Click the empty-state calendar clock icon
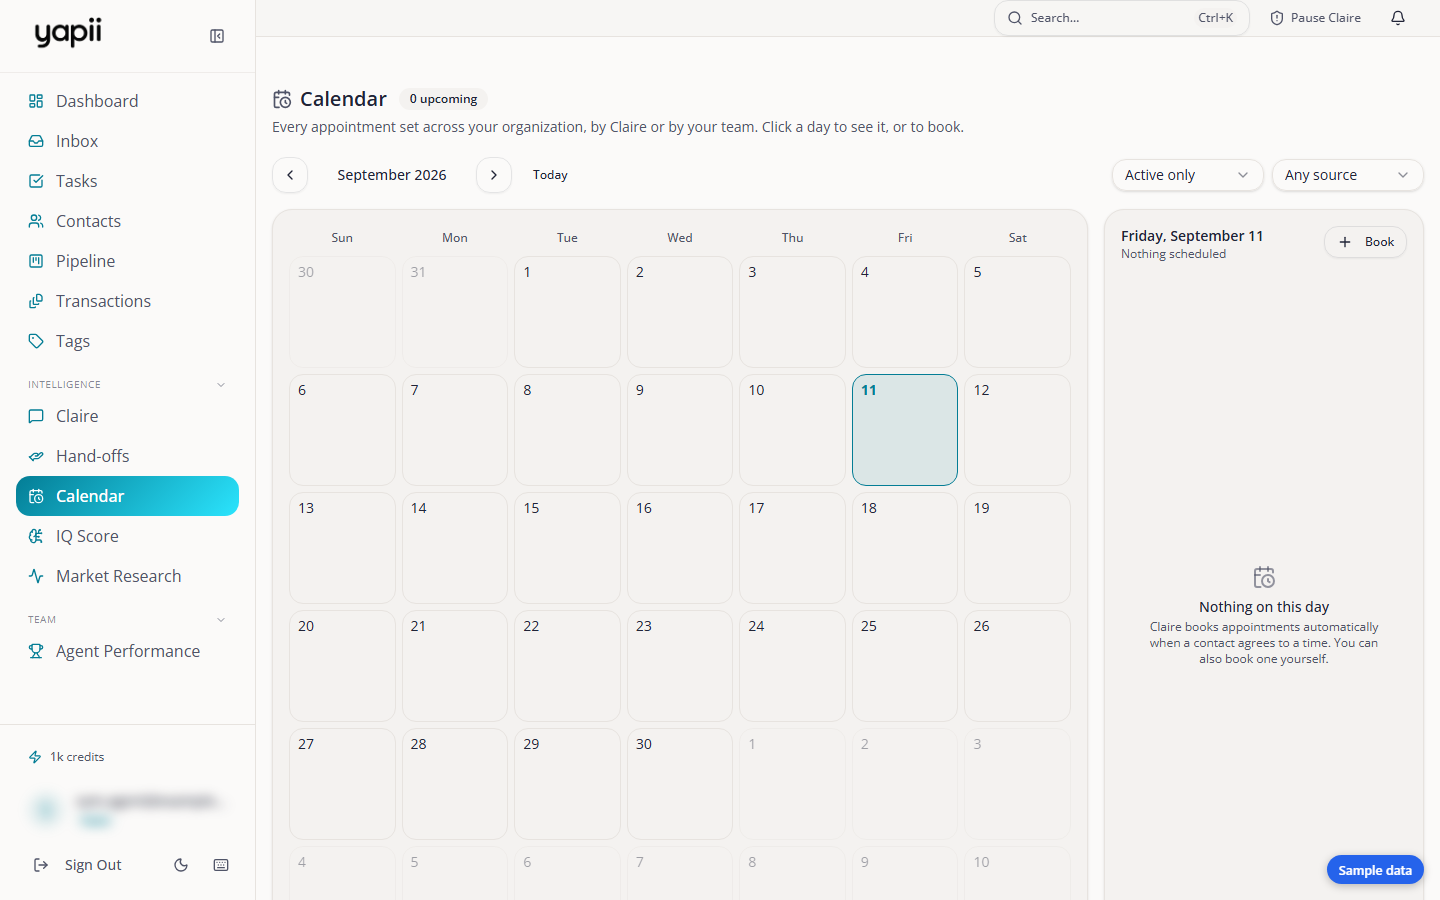 click(x=1264, y=577)
